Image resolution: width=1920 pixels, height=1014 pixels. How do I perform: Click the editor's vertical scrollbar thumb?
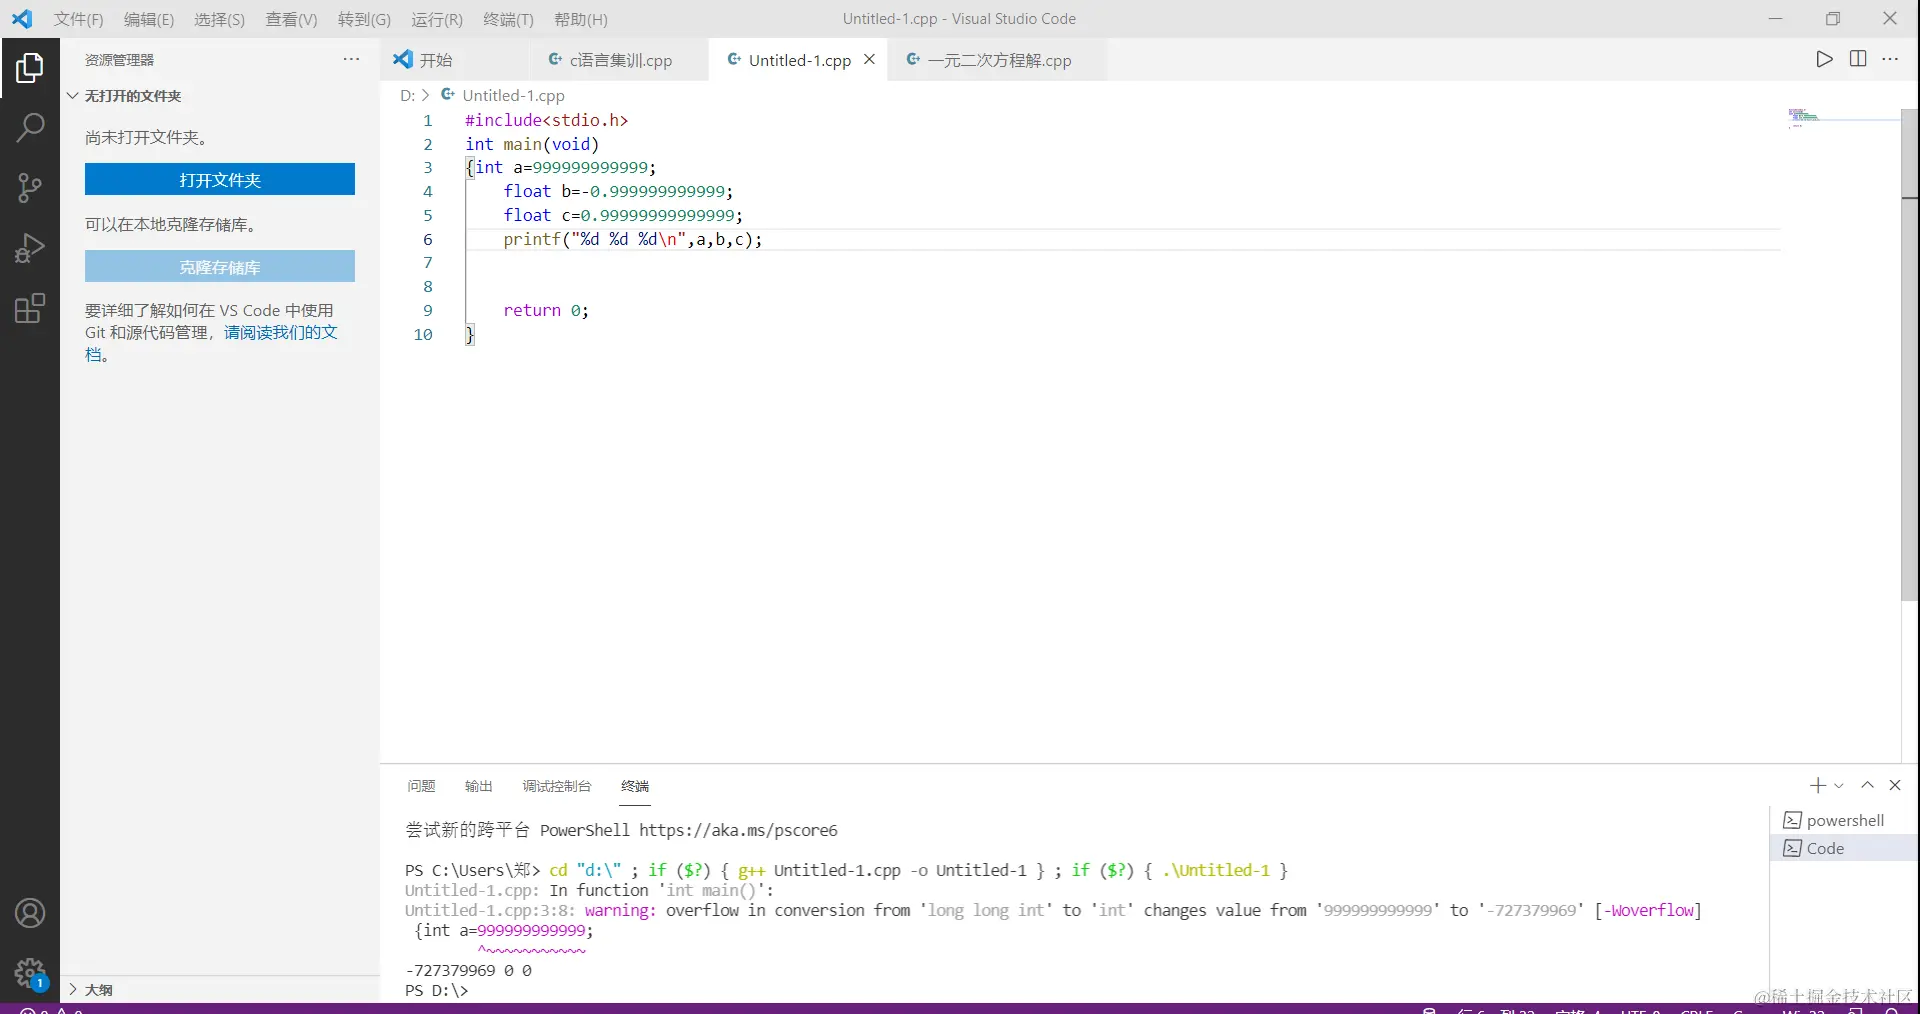tap(1910, 355)
